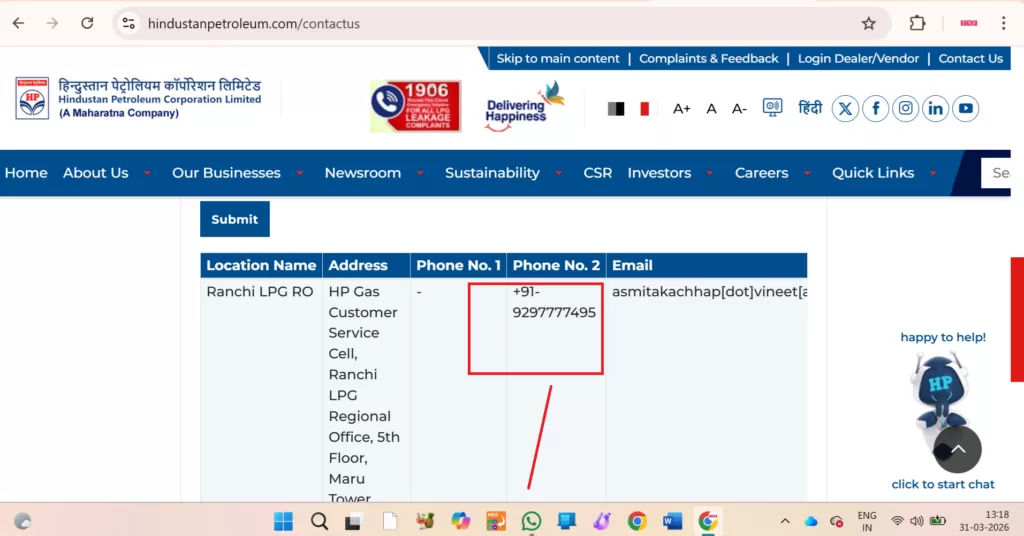The height and width of the screenshot is (536, 1024).
Task: Open the Instagram social icon
Action: pos(905,108)
